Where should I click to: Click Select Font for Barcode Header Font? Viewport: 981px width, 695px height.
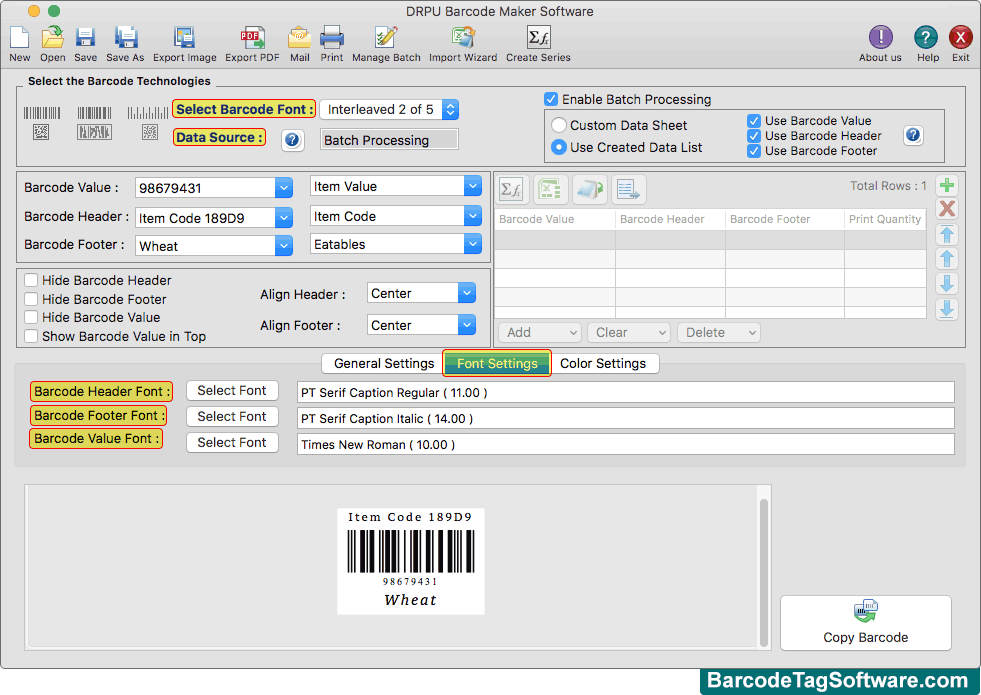tap(232, 390)
